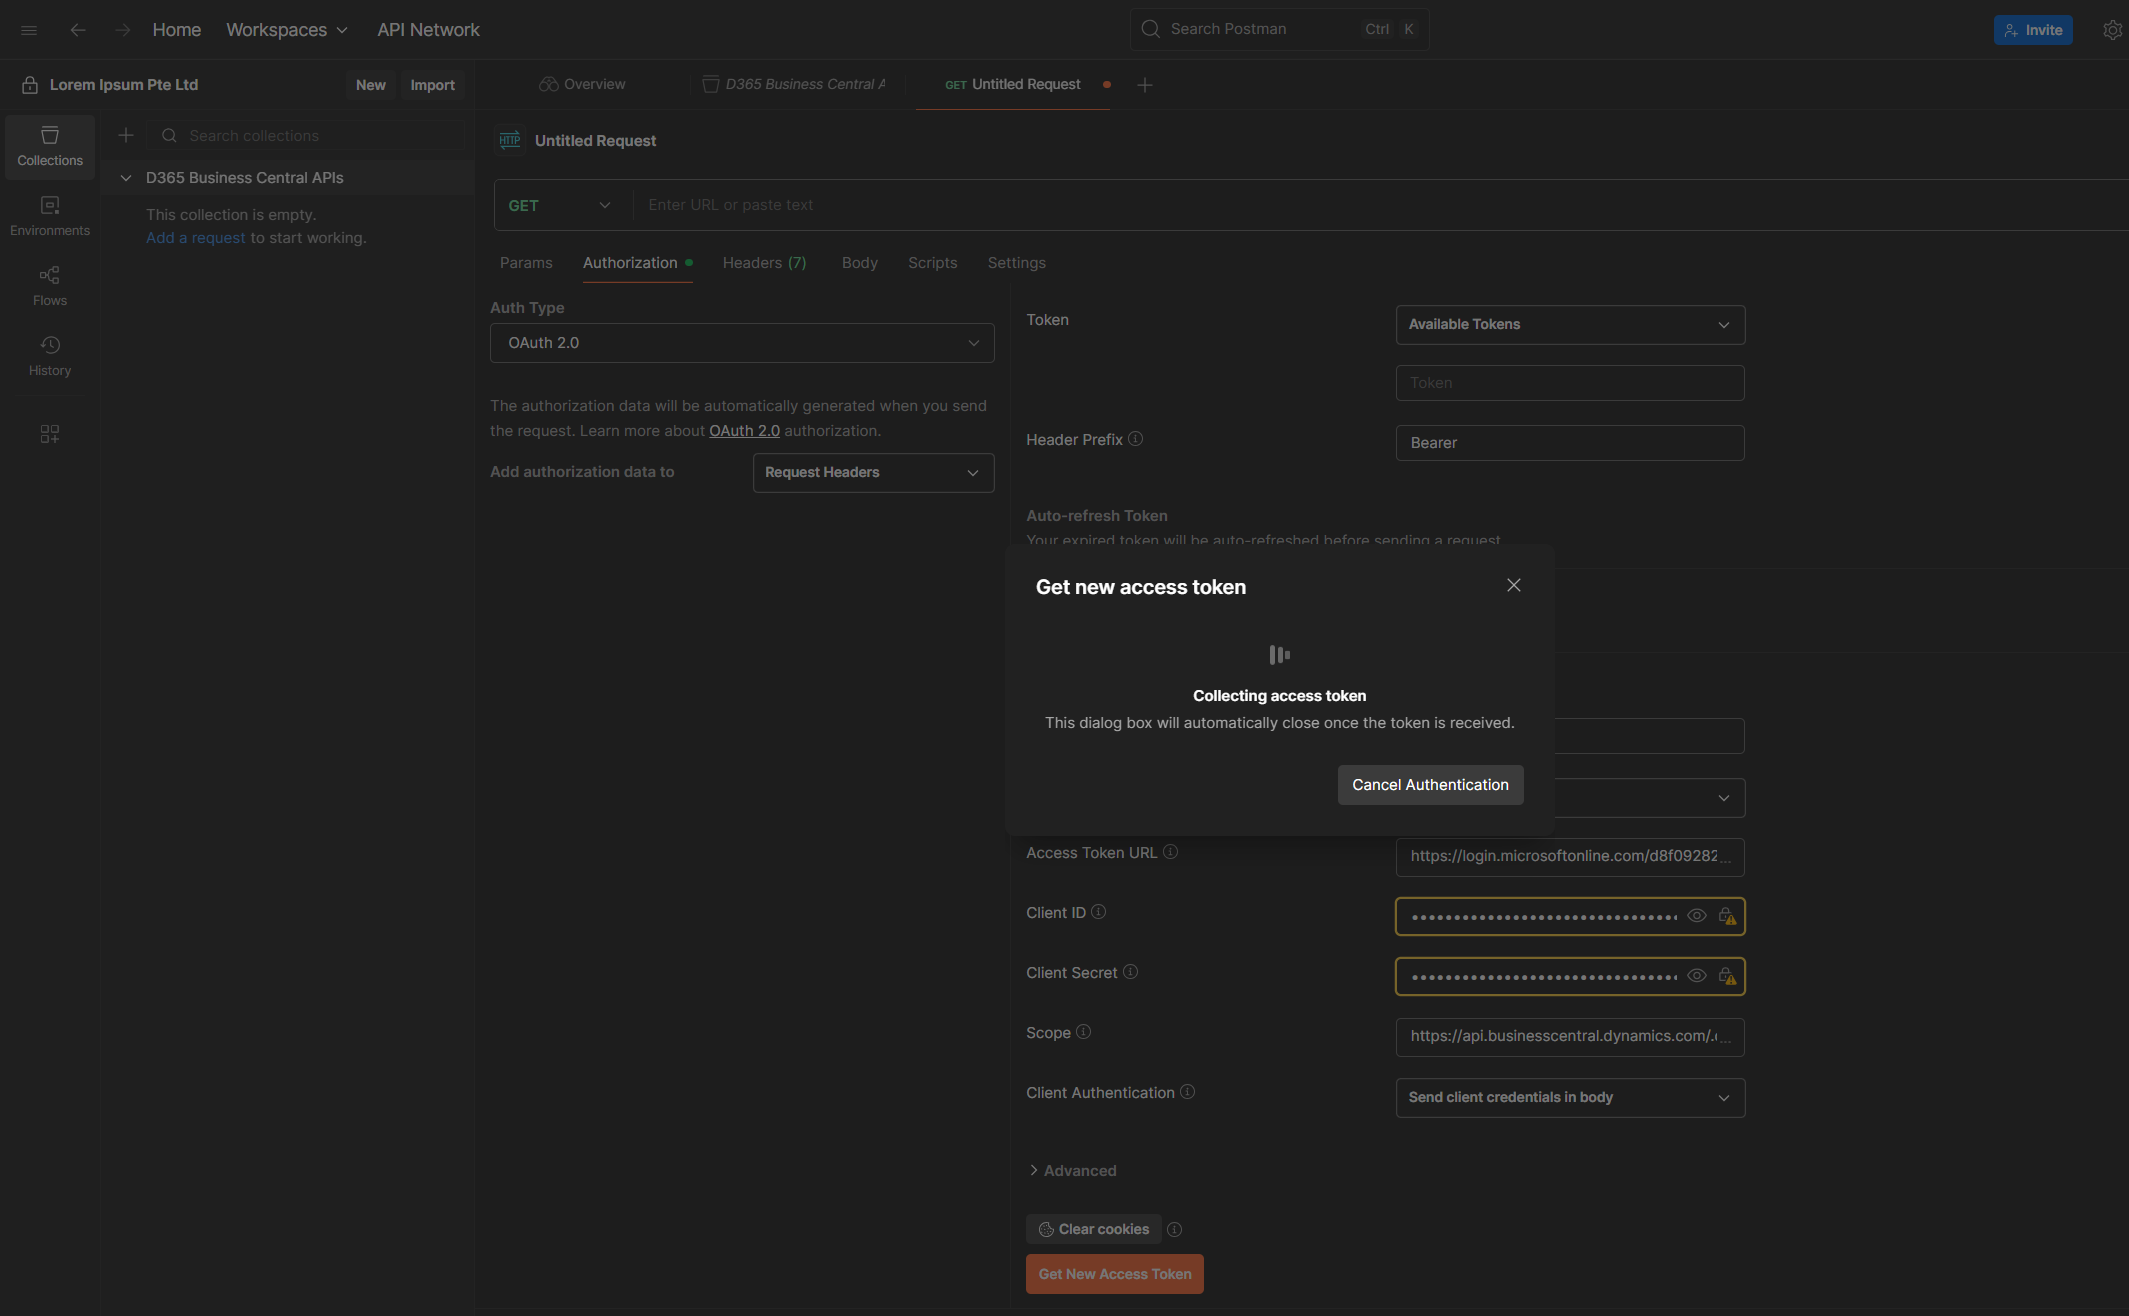Close the Get new access token dialog
Image resolution: width=2129 pixels, height=1316 pixels.
click(x=1514, y=585)
